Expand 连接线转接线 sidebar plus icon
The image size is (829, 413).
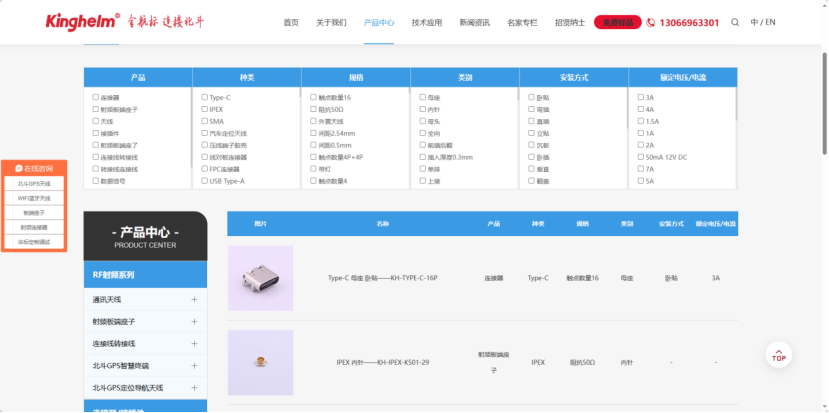coord(194,344)
